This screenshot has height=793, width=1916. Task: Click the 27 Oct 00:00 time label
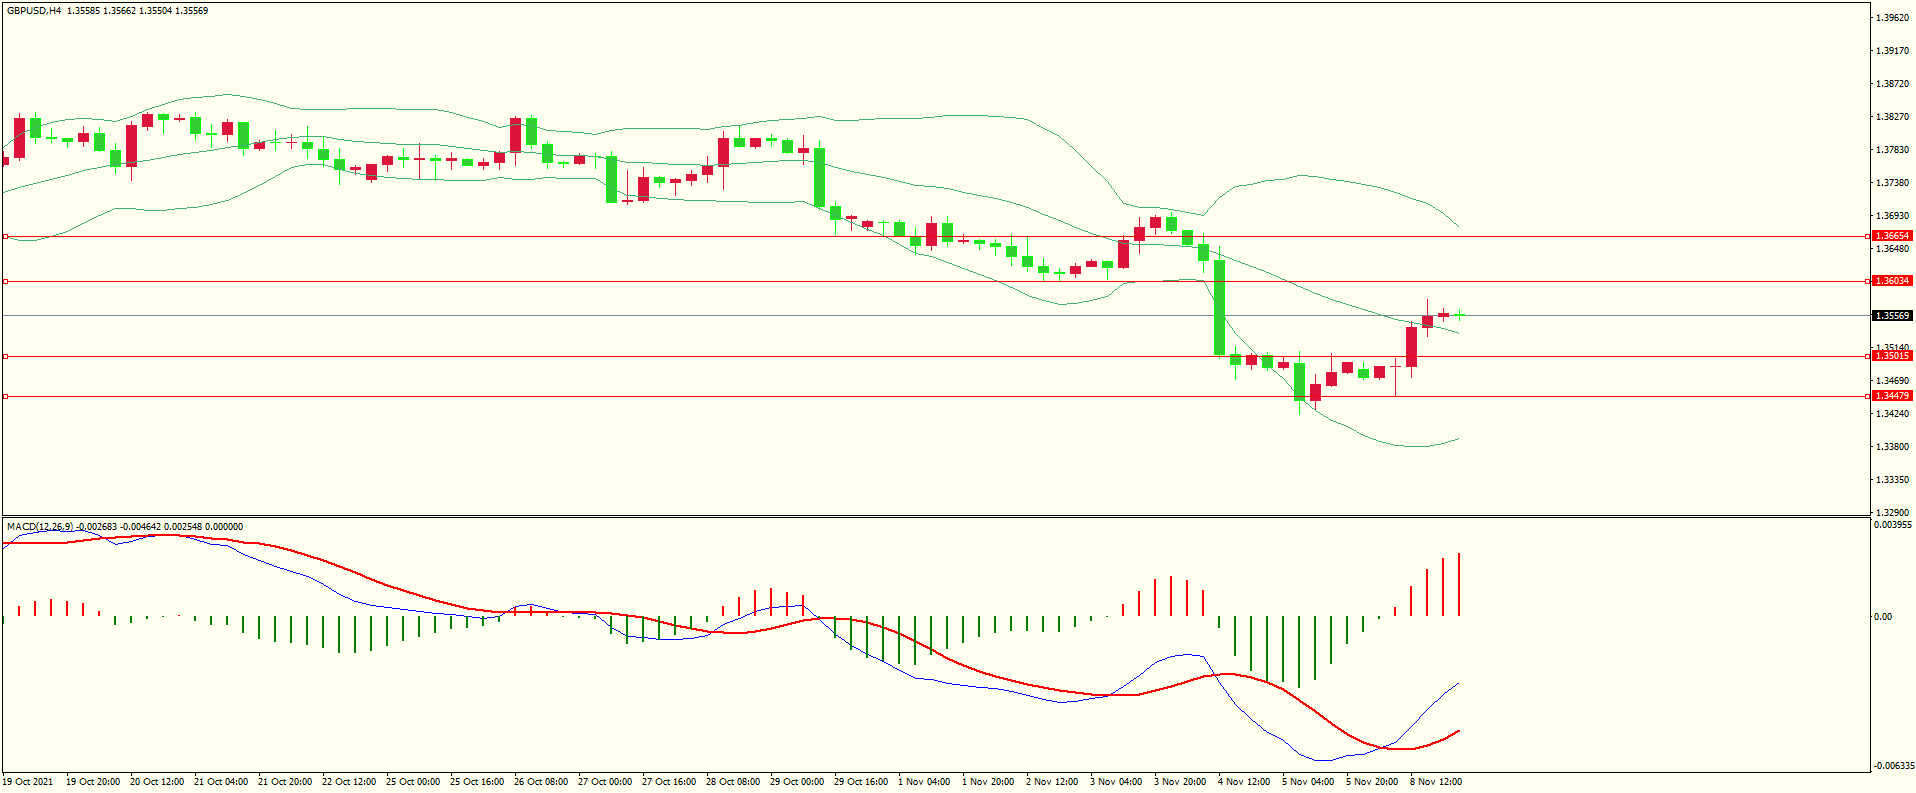[605, 782]
